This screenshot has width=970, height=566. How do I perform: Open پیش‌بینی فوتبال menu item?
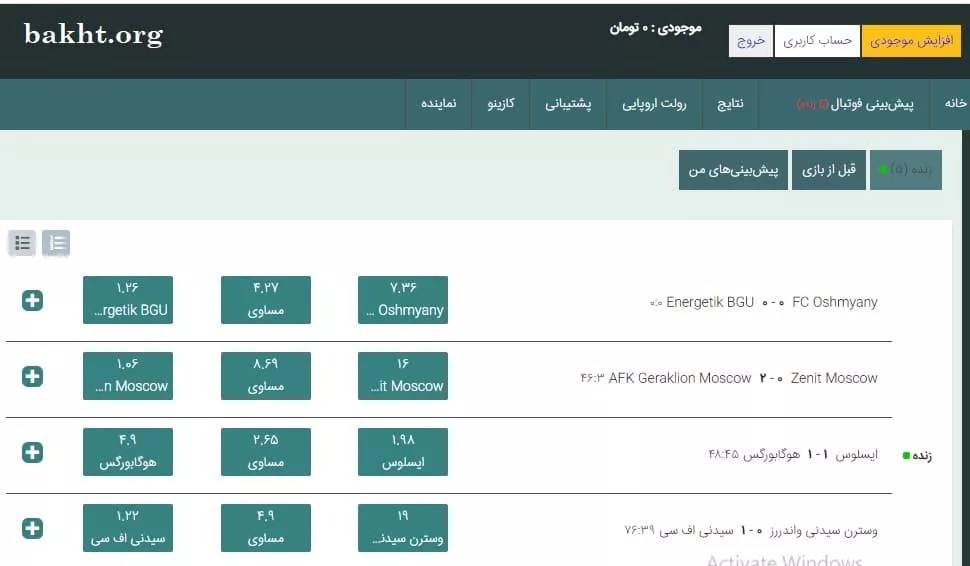(x=855, y=104)
